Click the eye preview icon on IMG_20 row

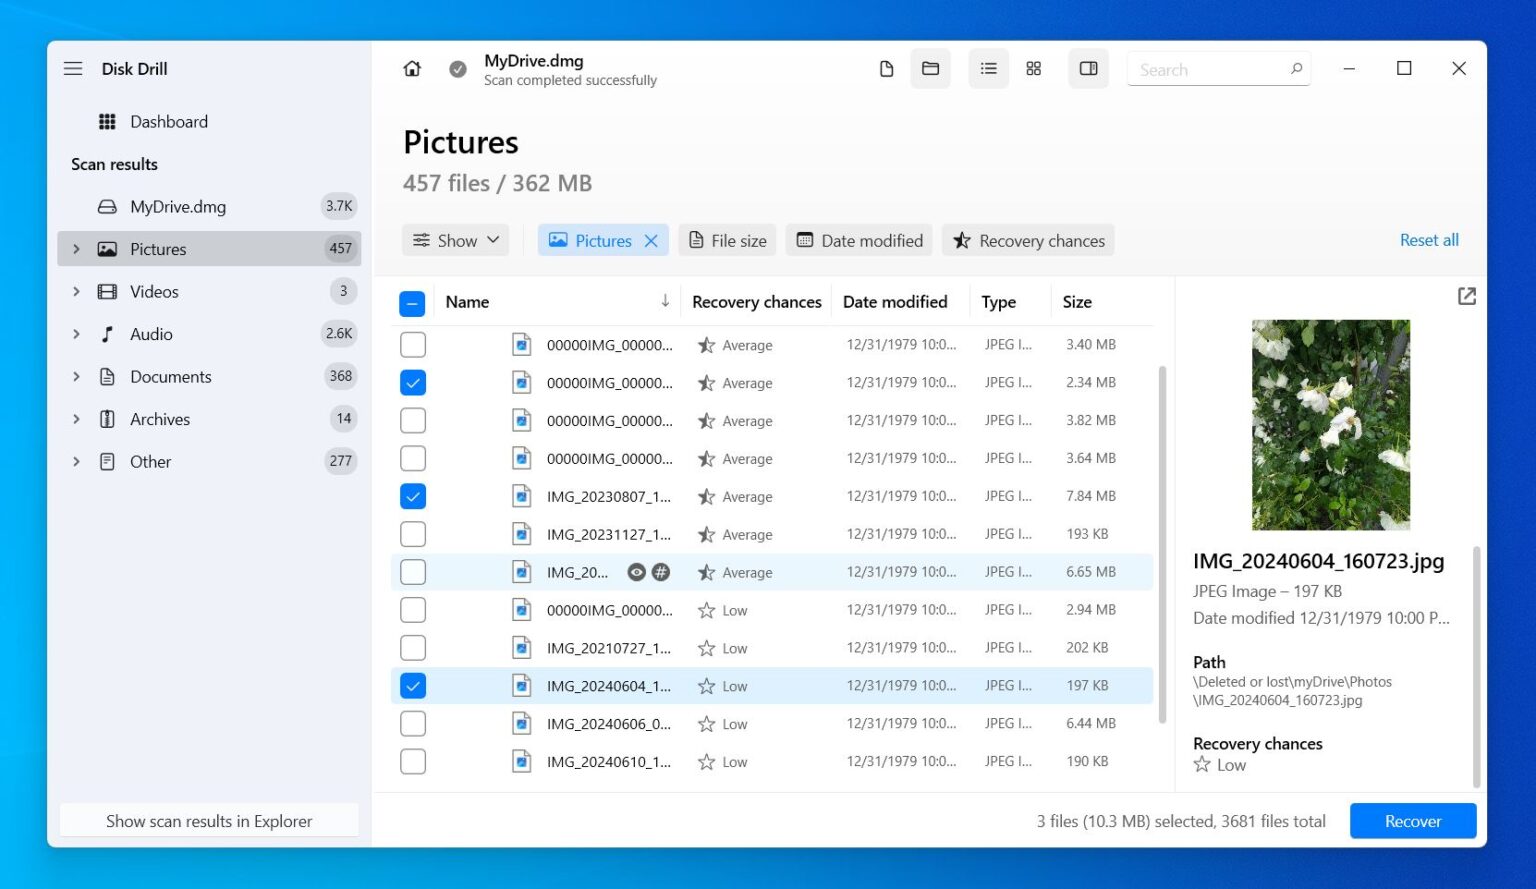pyautogui.click(x=636, y=572)
